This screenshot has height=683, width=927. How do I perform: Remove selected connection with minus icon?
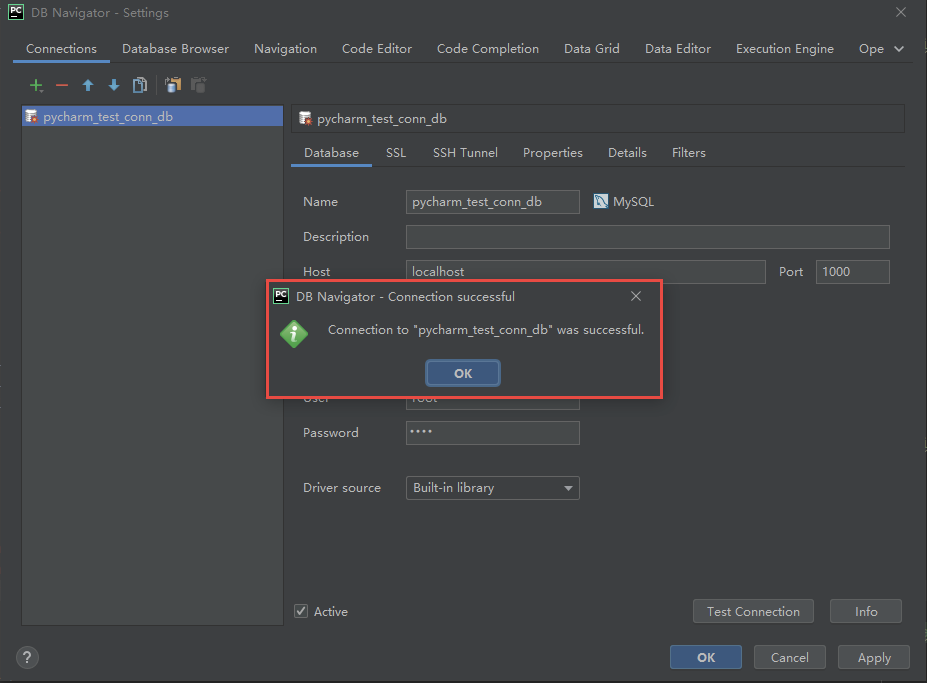click(x=62, y=86)
